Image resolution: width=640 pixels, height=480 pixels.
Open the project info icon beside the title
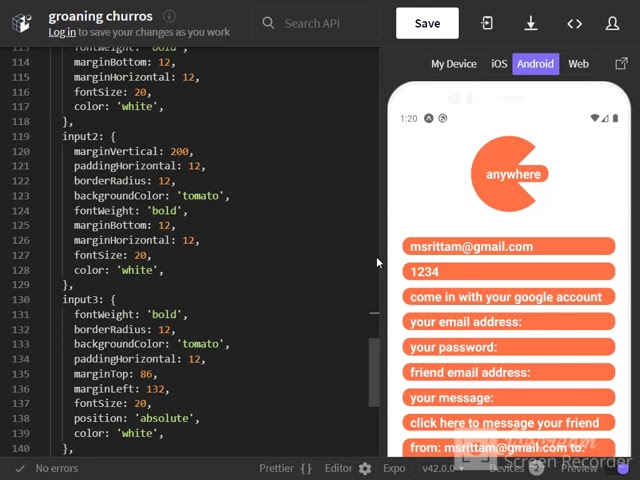pos(169,16)
